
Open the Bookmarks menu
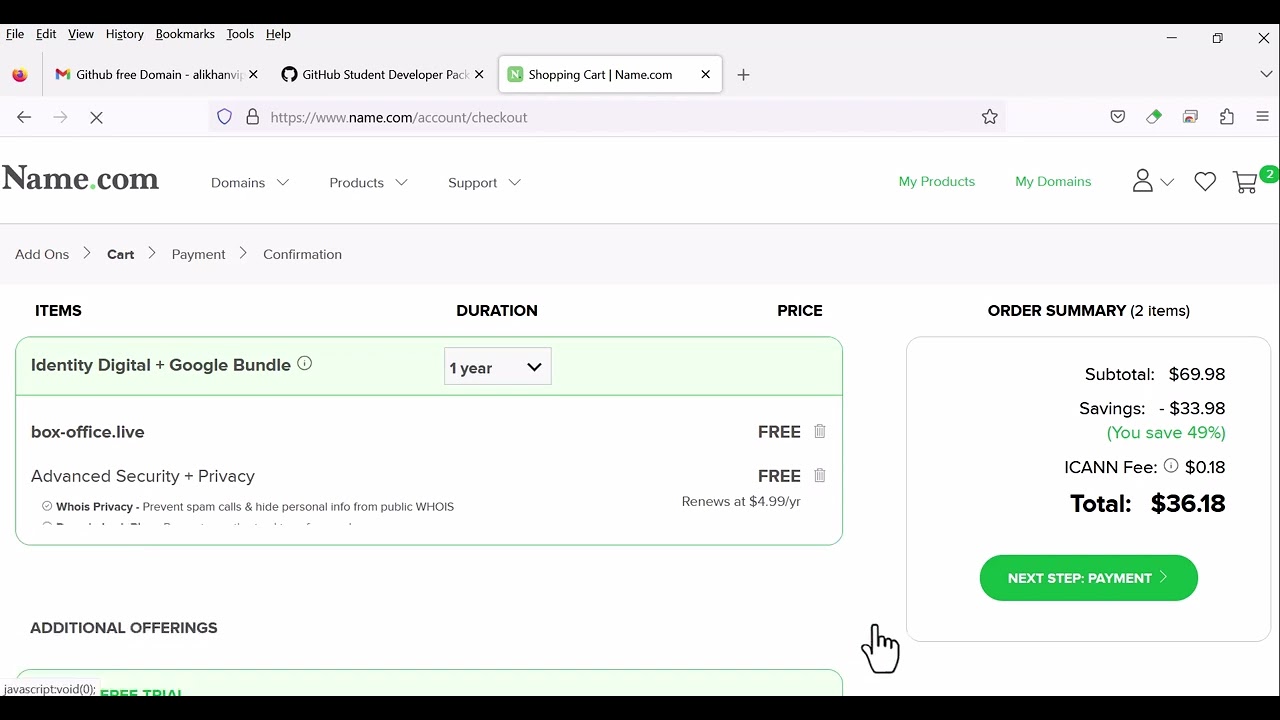tap(185, 34)
